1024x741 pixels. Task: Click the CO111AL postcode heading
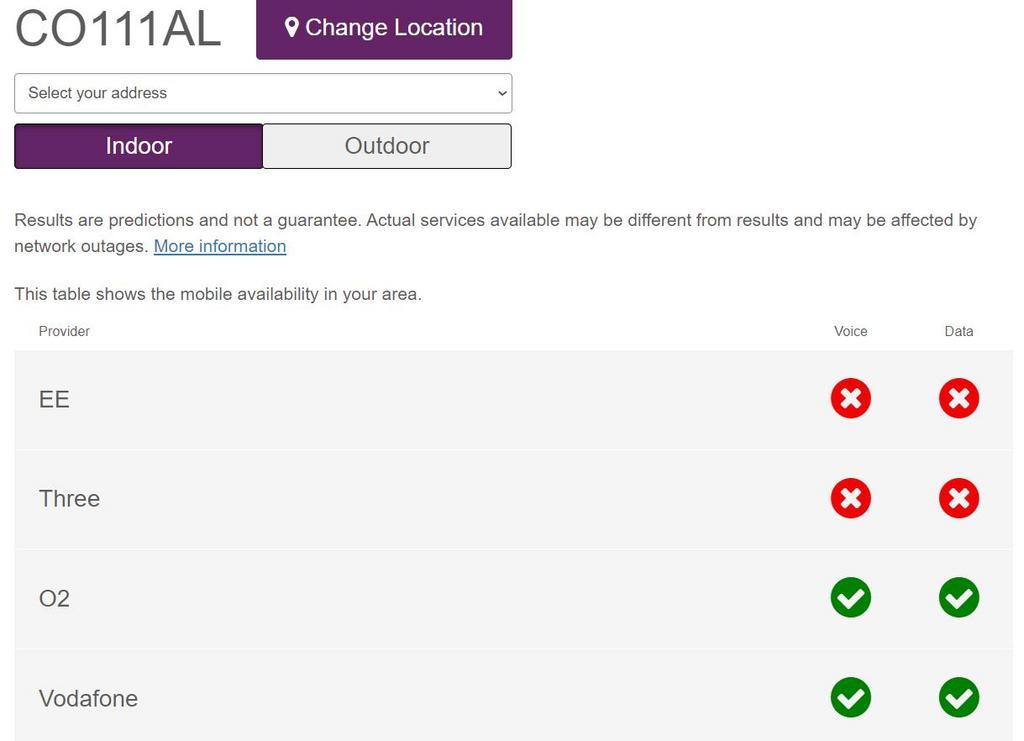click(118, 29)
